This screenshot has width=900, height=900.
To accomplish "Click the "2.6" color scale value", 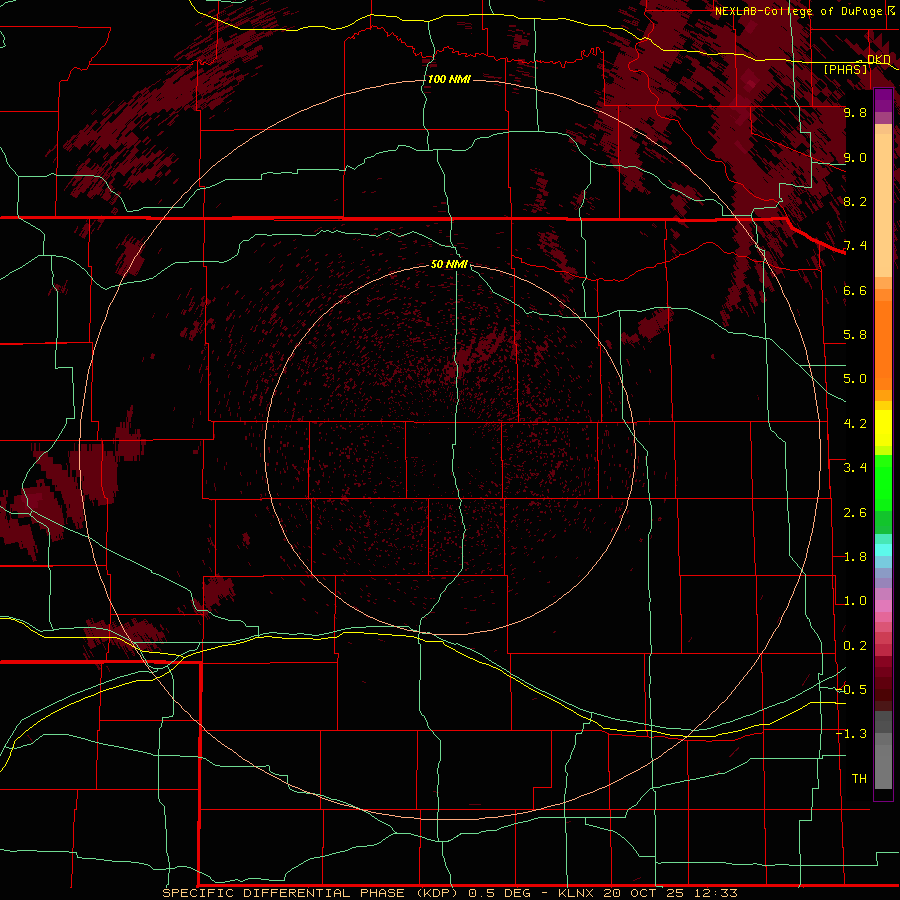I will 855,513.
